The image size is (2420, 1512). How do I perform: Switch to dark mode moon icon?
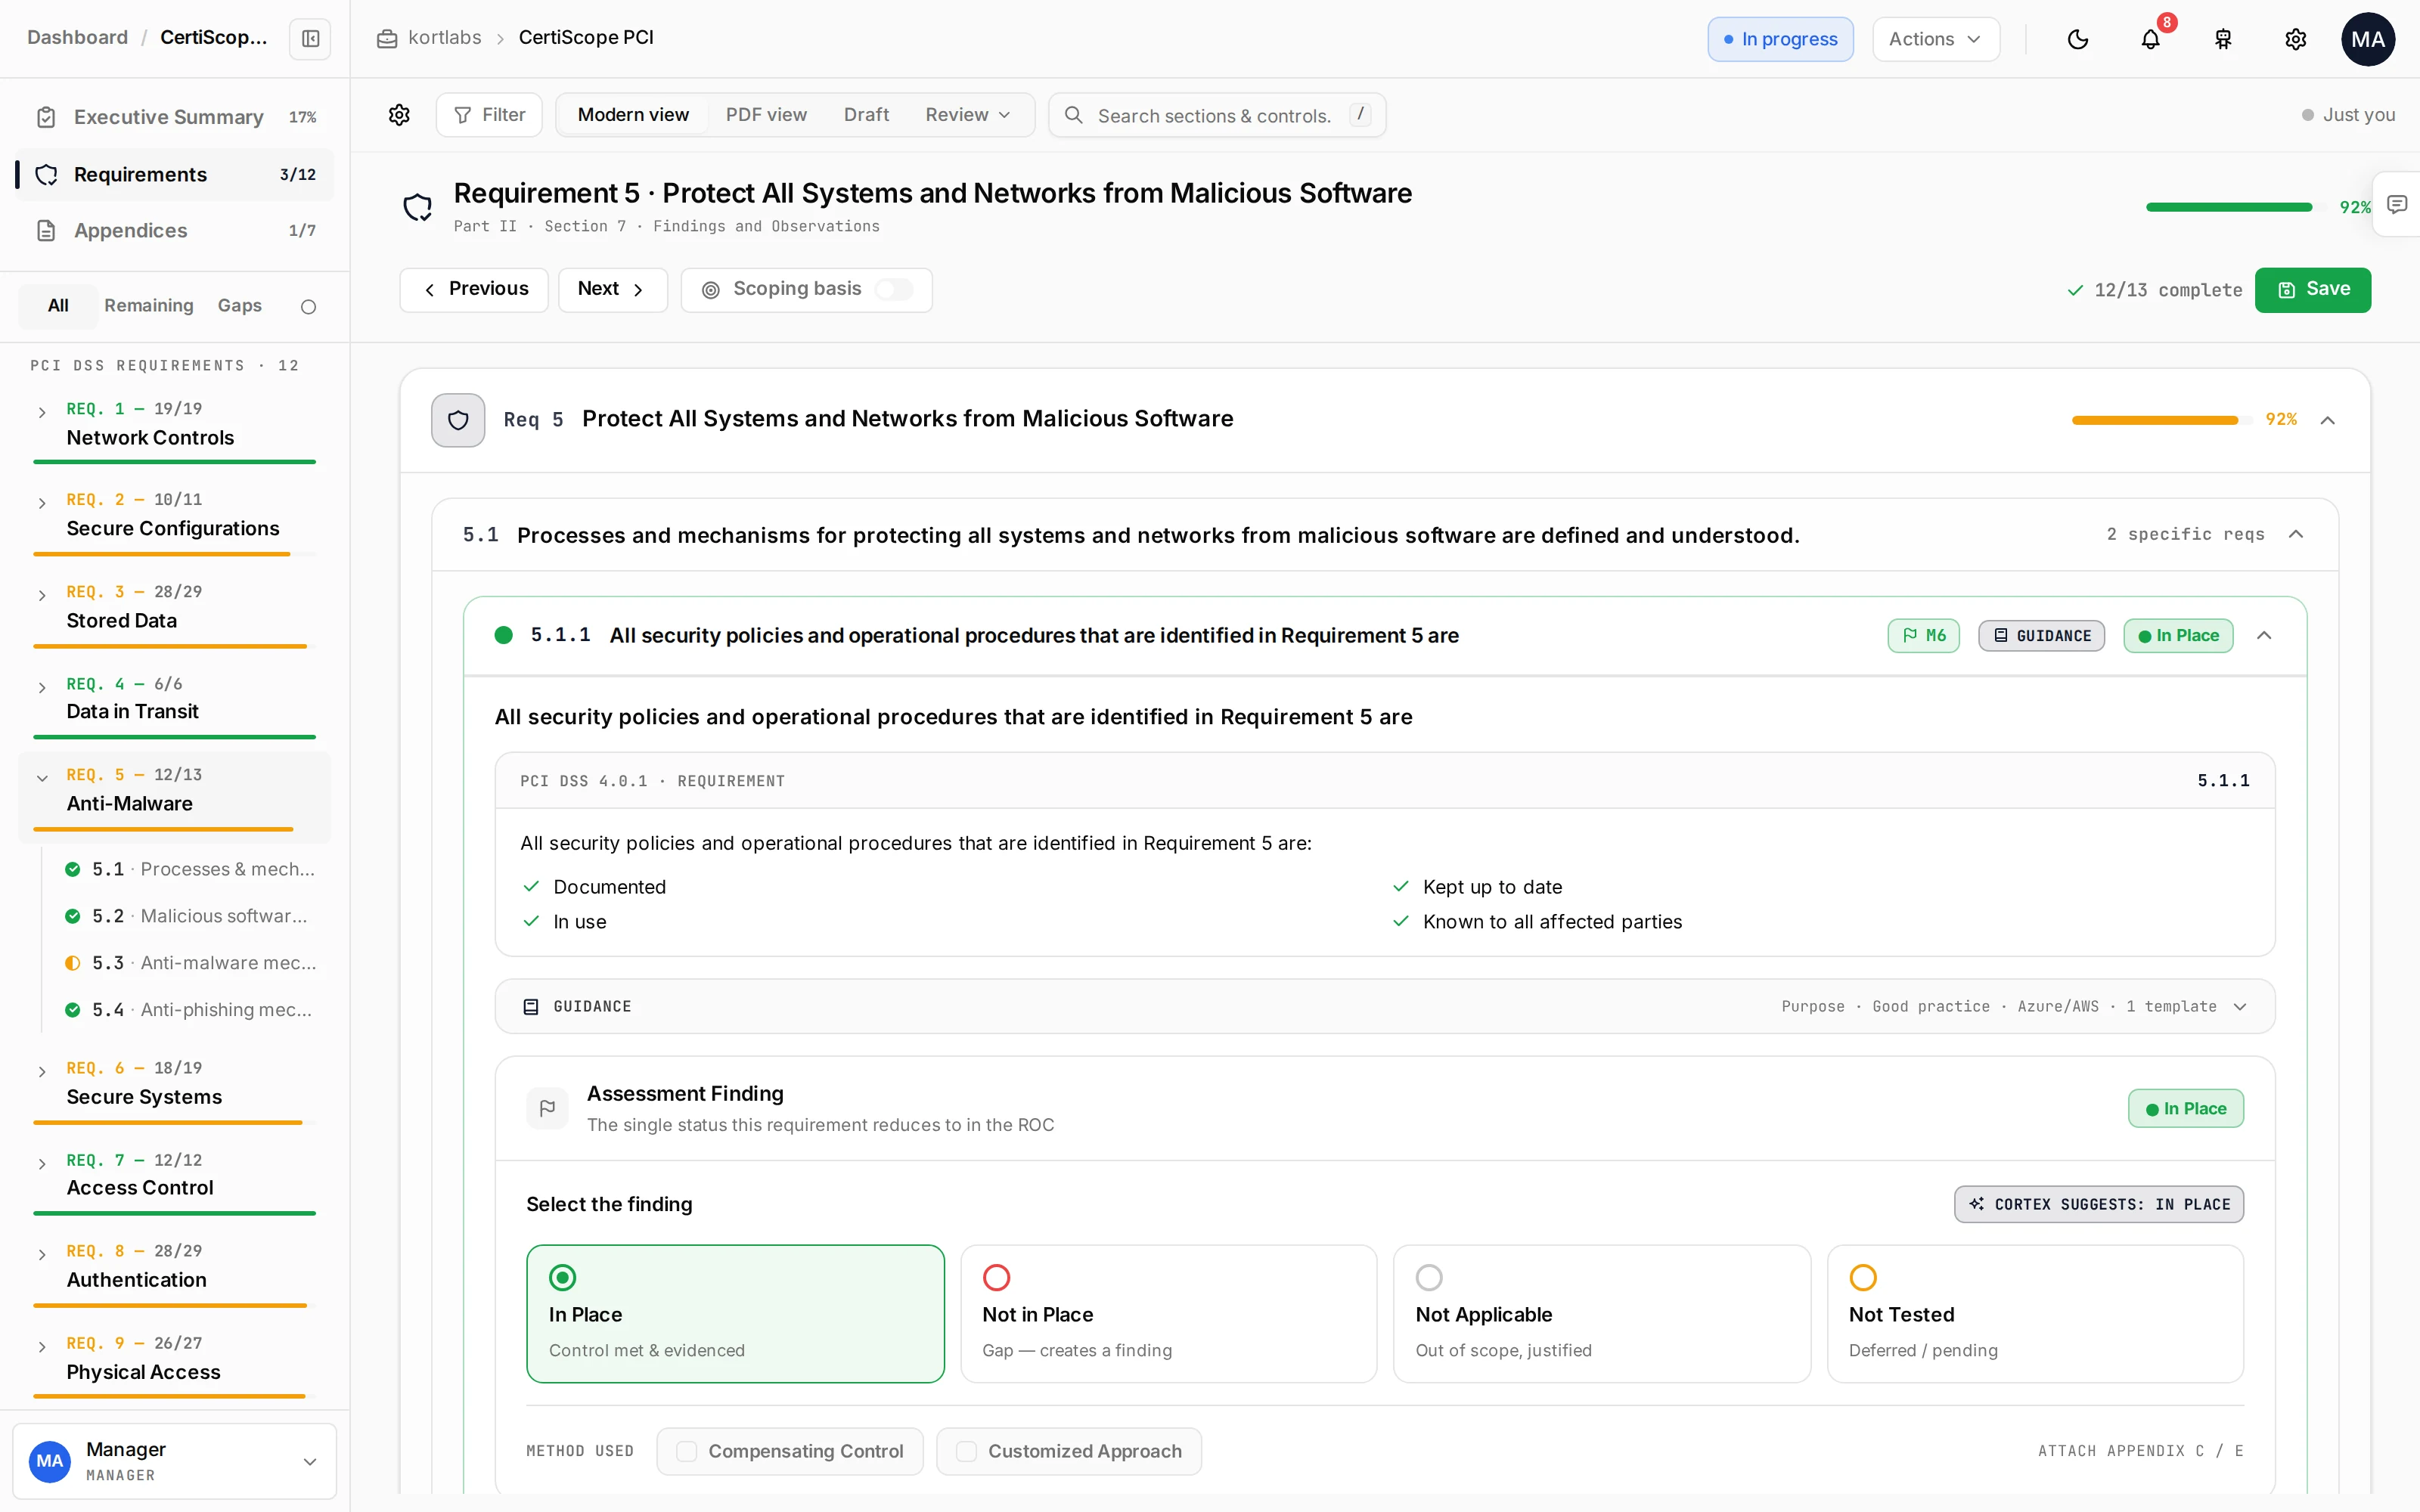click(x=2078, y=39)
